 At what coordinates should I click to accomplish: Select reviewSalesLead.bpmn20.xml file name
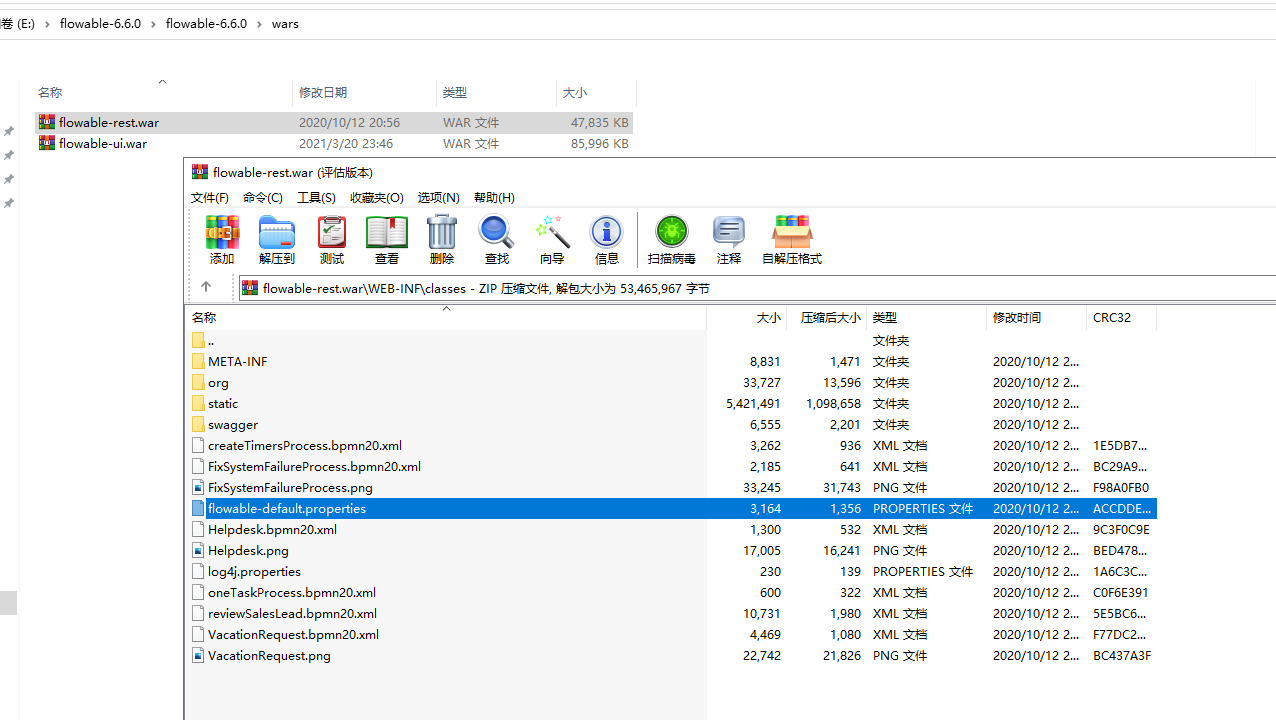coord(292,613)
